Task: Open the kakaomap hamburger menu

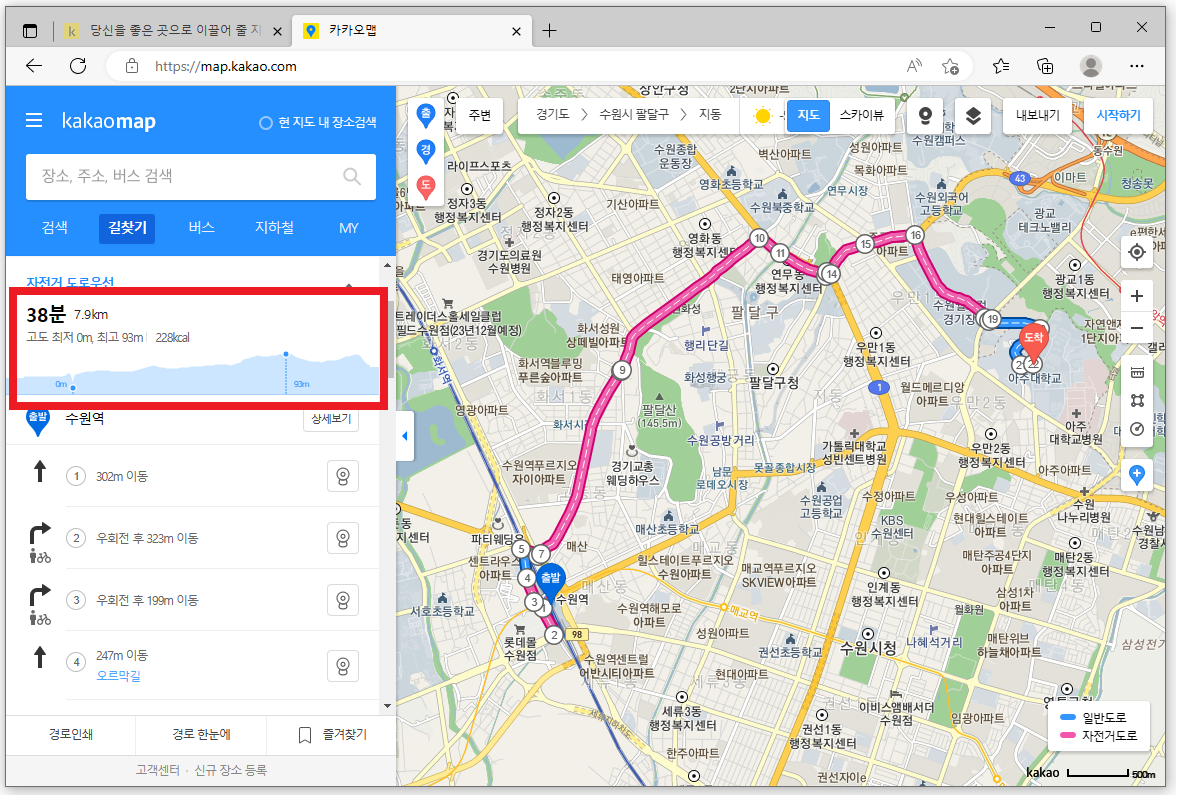Action: 34,121
